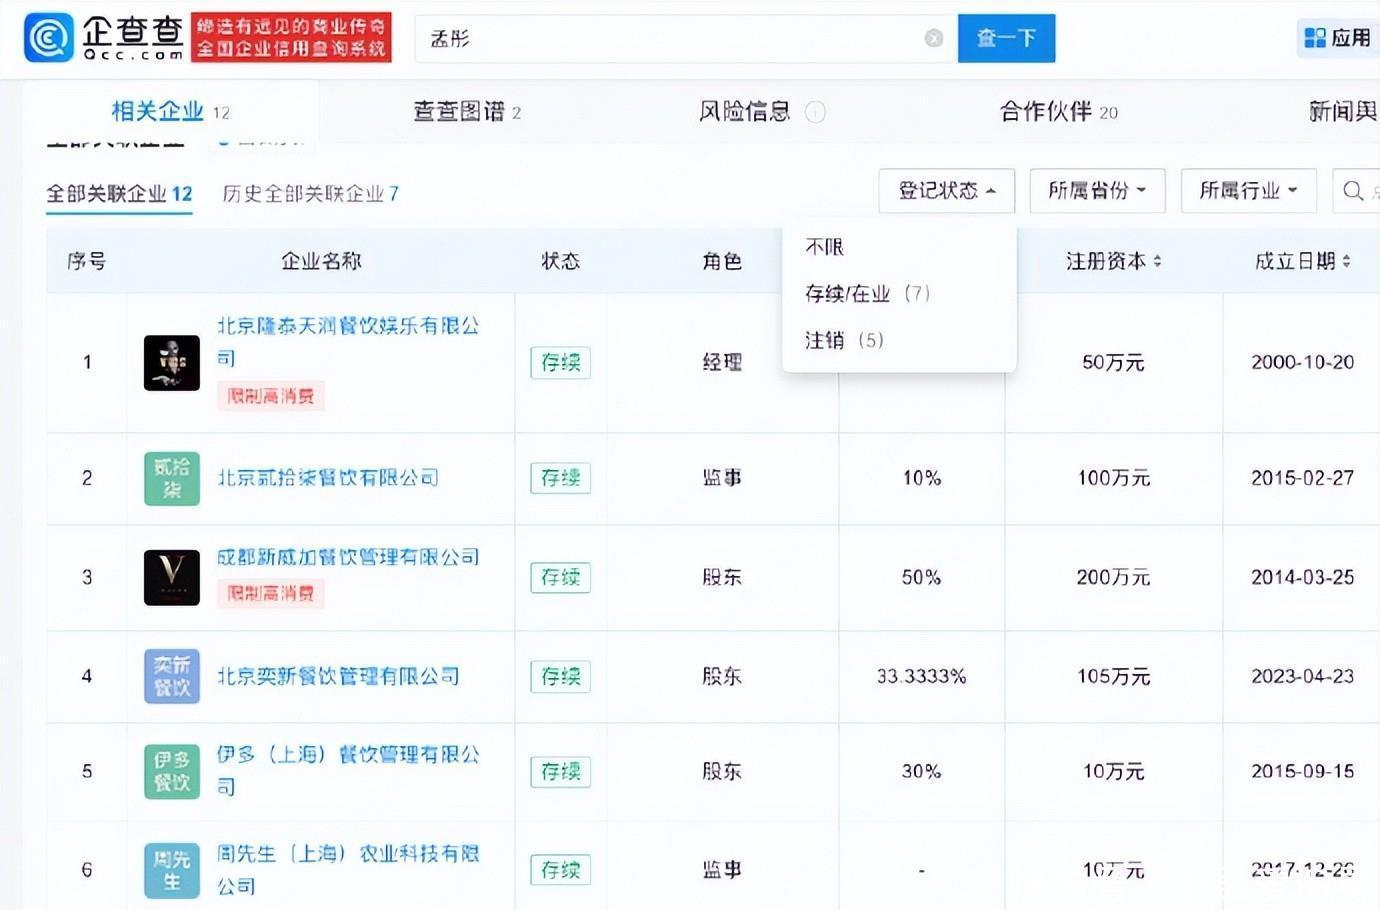Click 存续 status badge for 北京奕新
The image size is (1380, 910).
[560, 676]
